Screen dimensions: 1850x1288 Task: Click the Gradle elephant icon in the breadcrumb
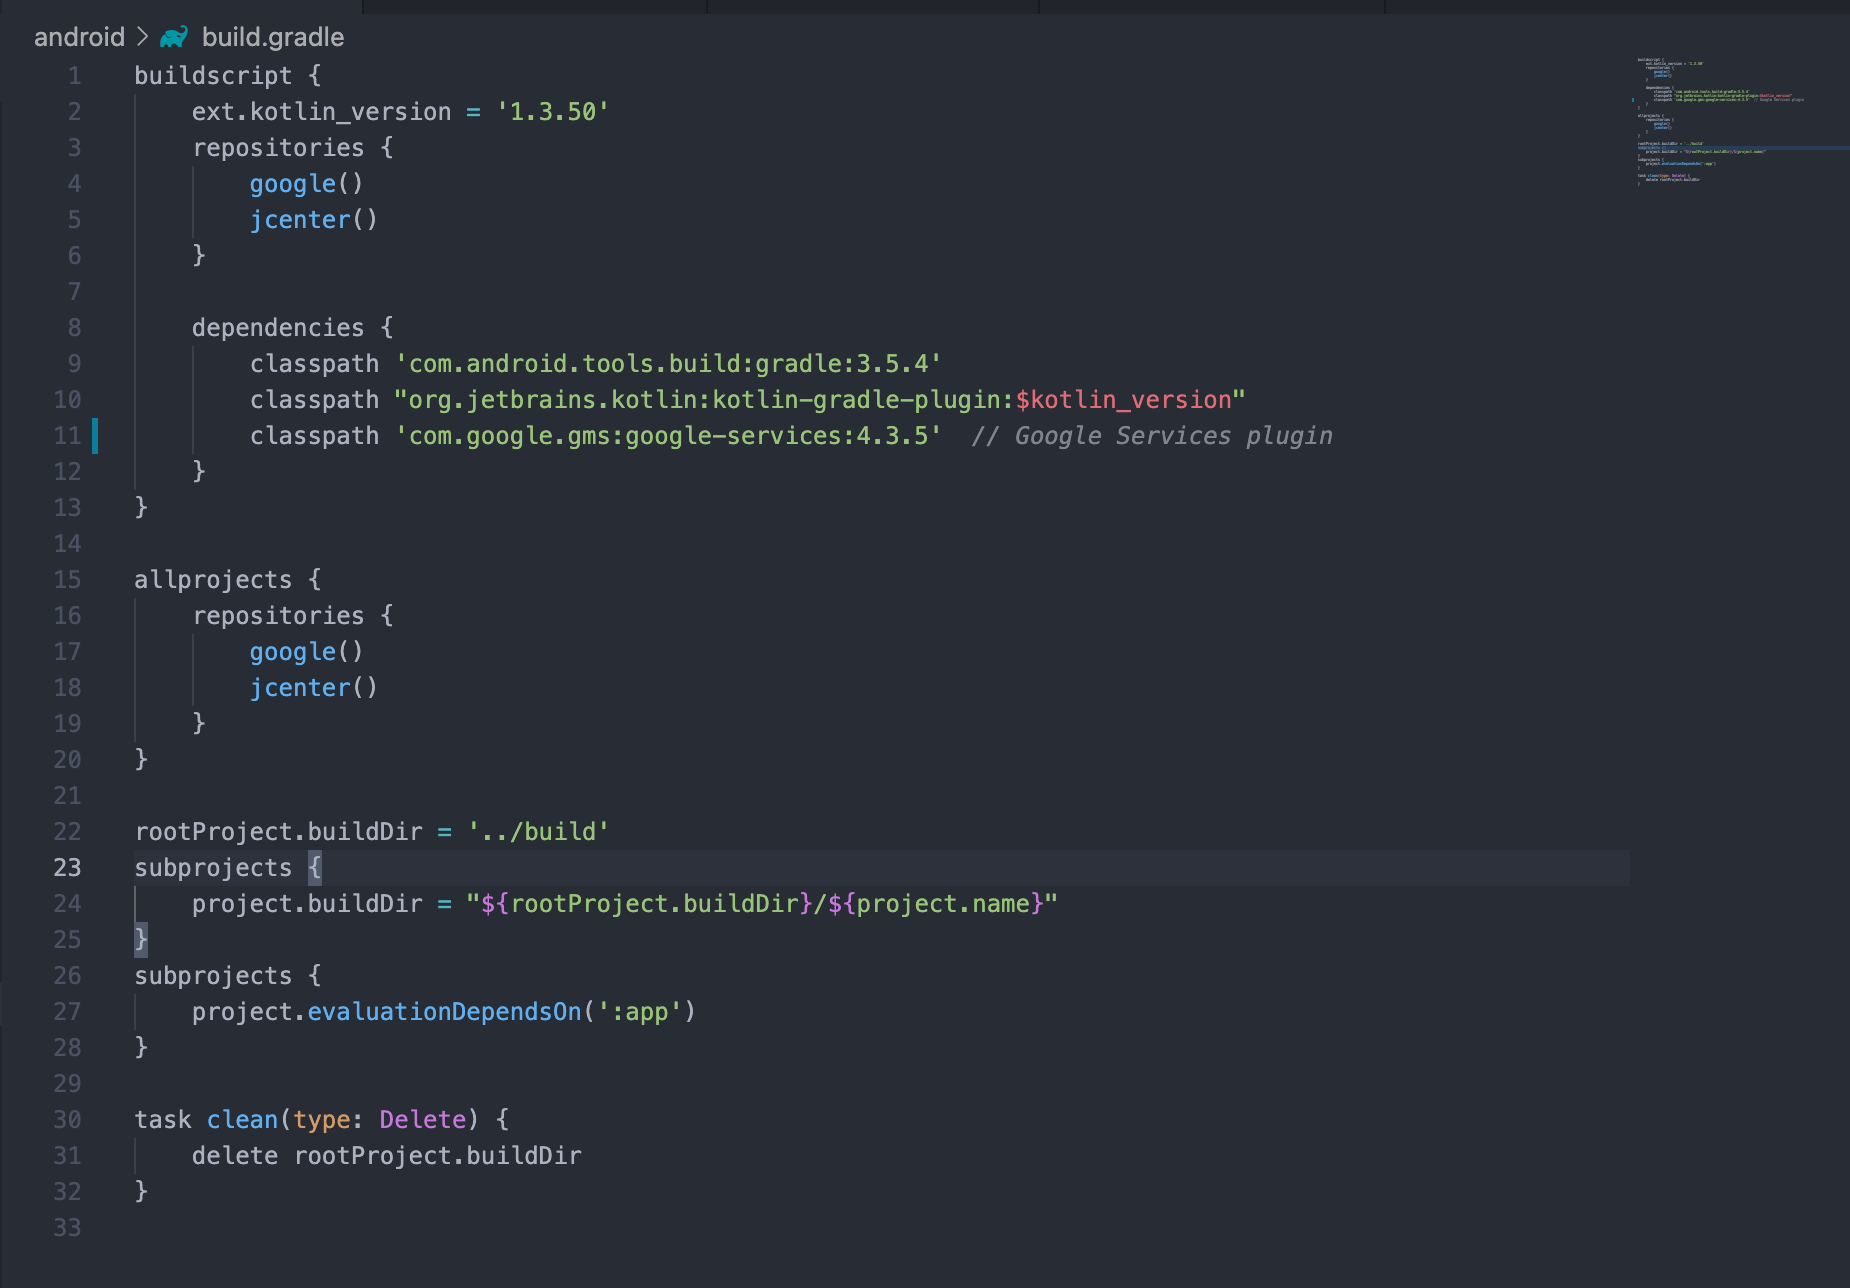[172, 36]
